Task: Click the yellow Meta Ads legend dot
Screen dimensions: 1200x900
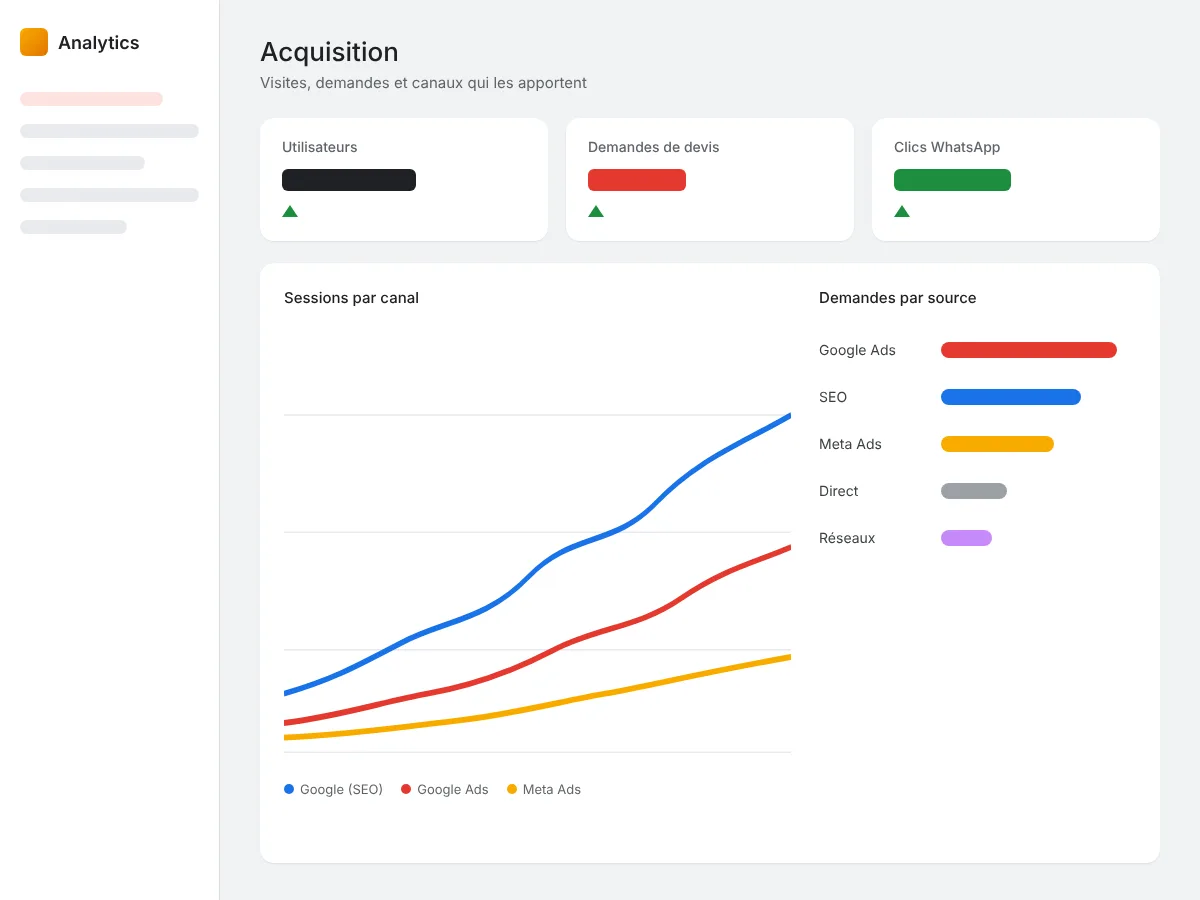Action: tap(512, 789)
